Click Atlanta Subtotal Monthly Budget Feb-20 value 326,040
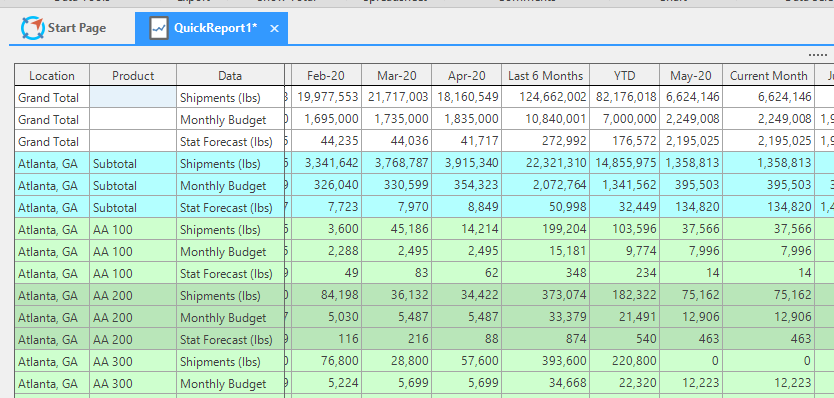 [x=326, y=185]
